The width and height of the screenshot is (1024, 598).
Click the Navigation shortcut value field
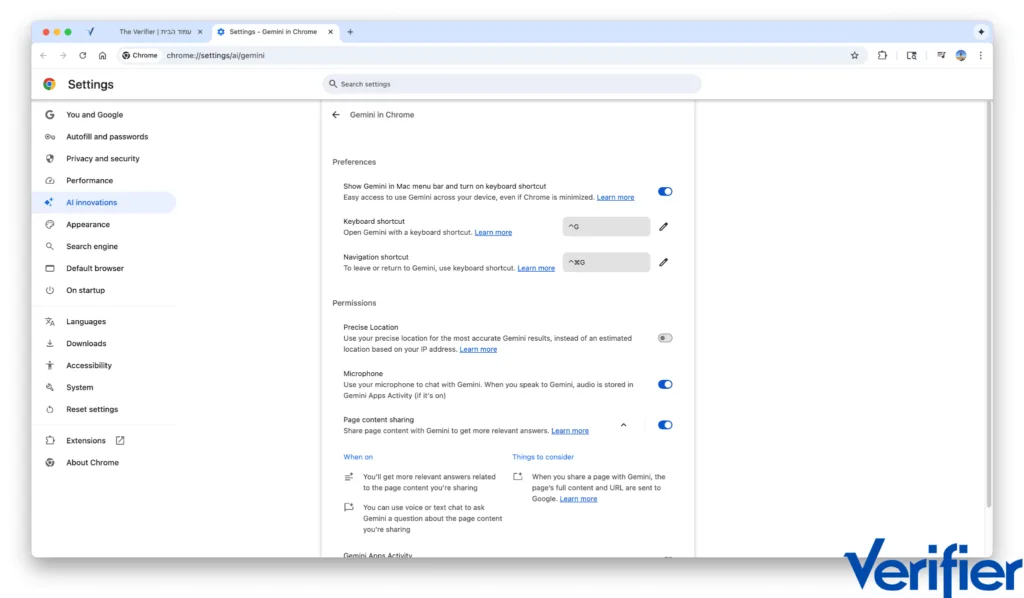click(x=606, y=262)
